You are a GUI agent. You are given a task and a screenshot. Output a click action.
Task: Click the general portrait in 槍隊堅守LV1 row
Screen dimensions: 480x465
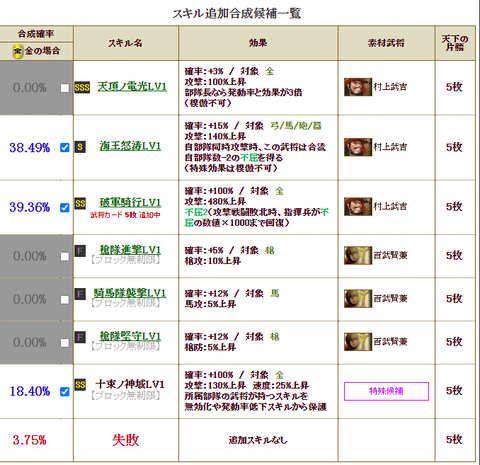tap(358, 342)
